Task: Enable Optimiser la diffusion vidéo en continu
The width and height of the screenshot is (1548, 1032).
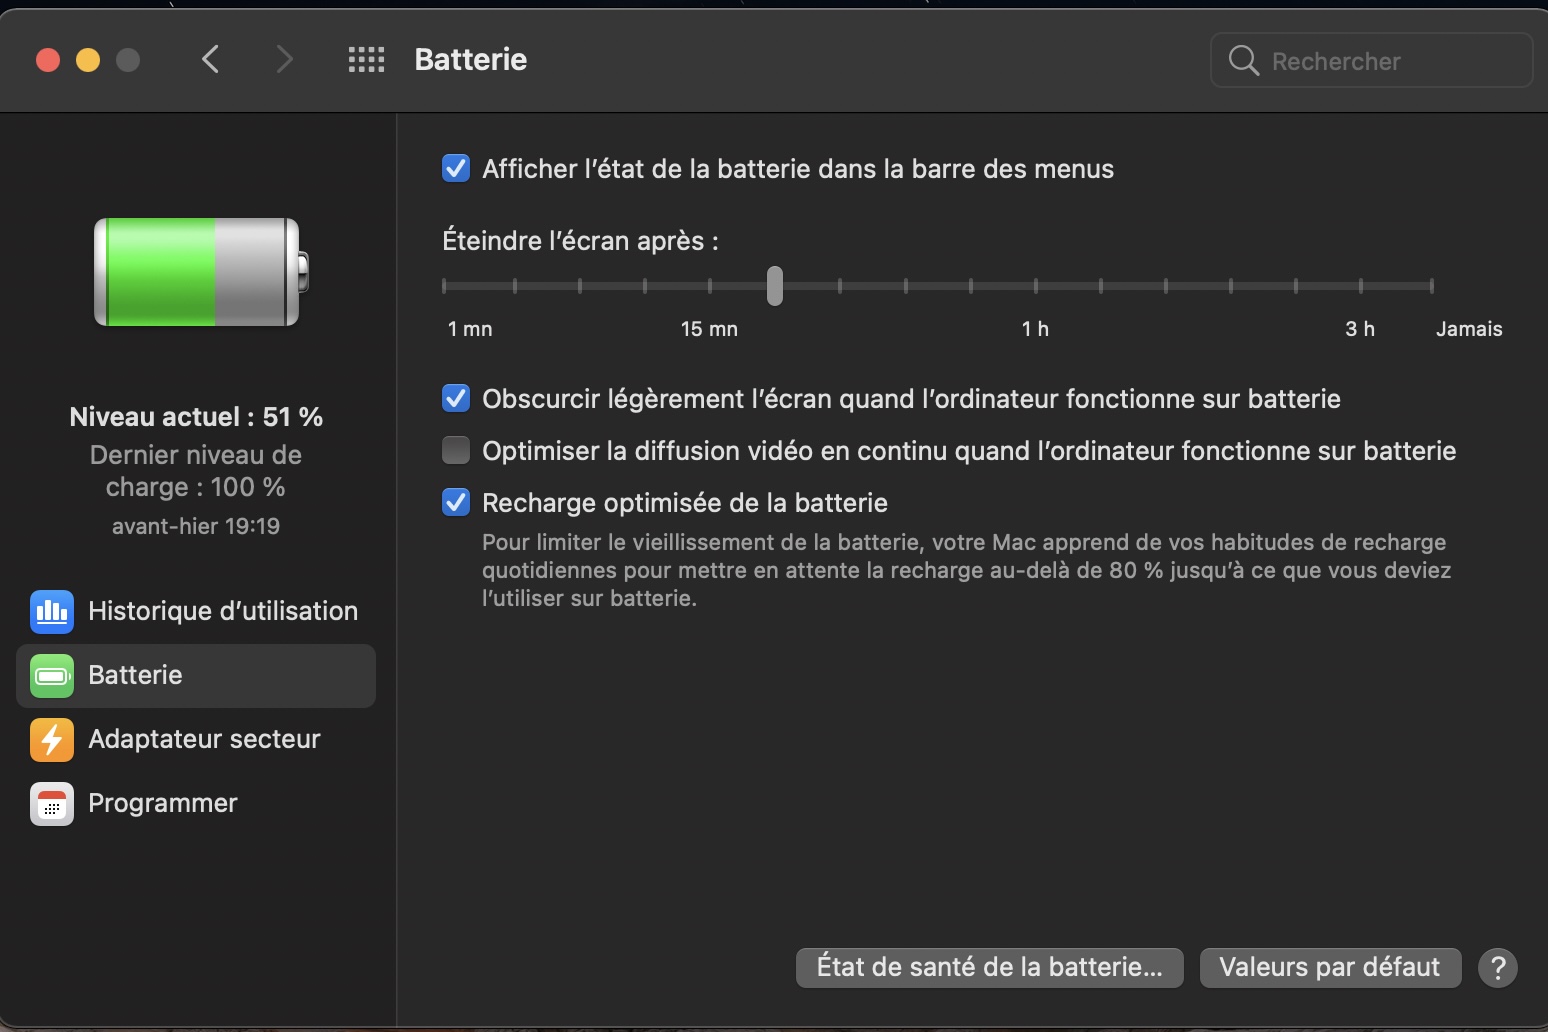Action: pyautogui.click(x=456, y=451)
